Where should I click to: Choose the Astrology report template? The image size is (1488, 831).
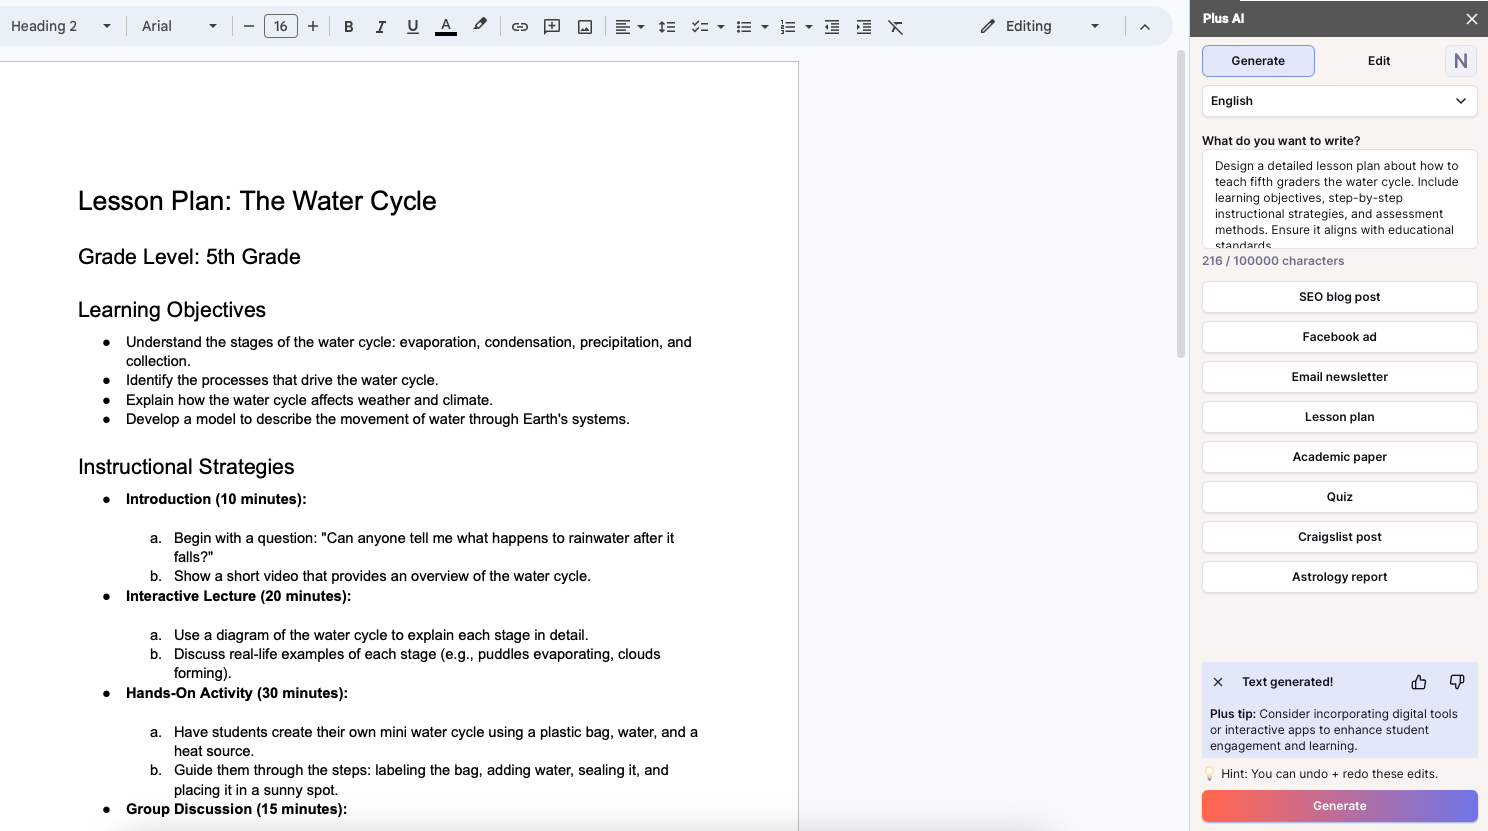(x=1339, y=577)
